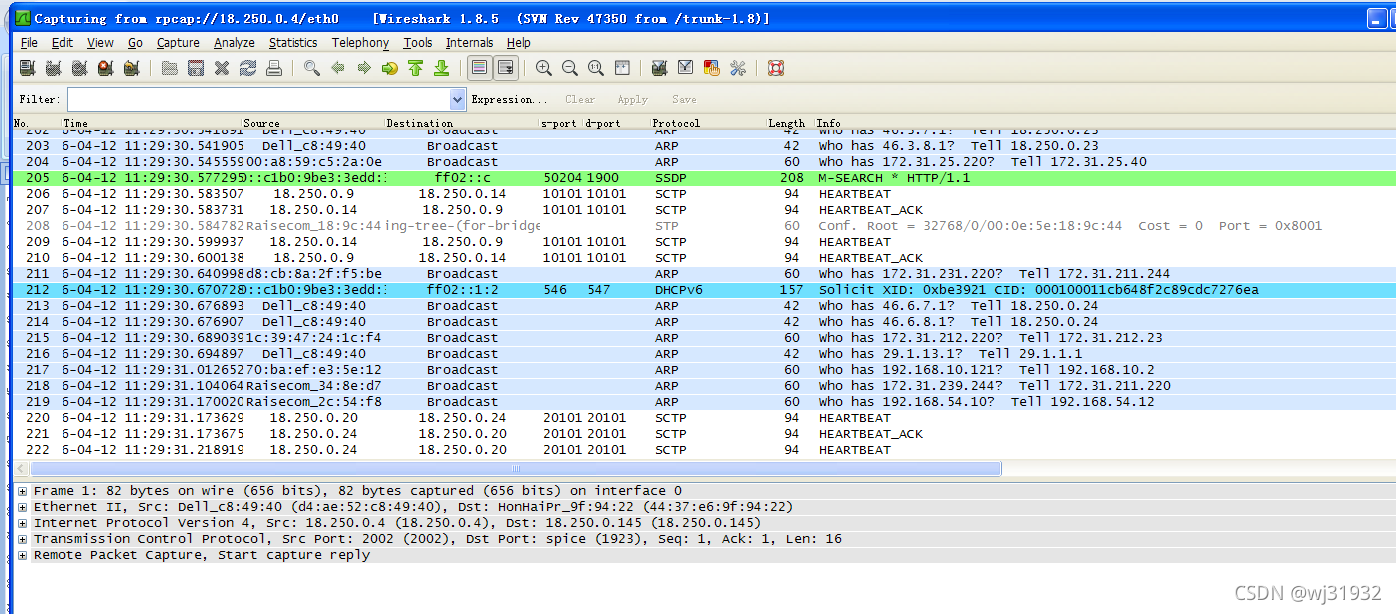The height and width of the screenshot is (614, 1396).
Task: Find a packet with magnifier icon
Action: [x=312, y=68]
